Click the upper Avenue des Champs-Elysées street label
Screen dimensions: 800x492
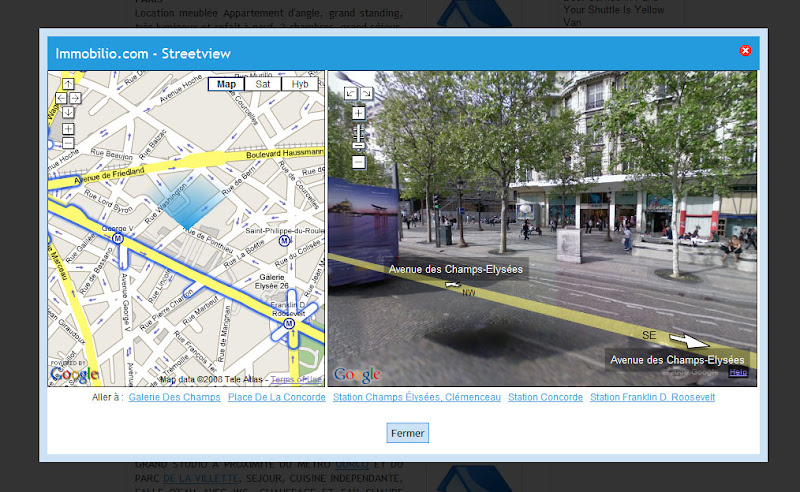[456, 269]
